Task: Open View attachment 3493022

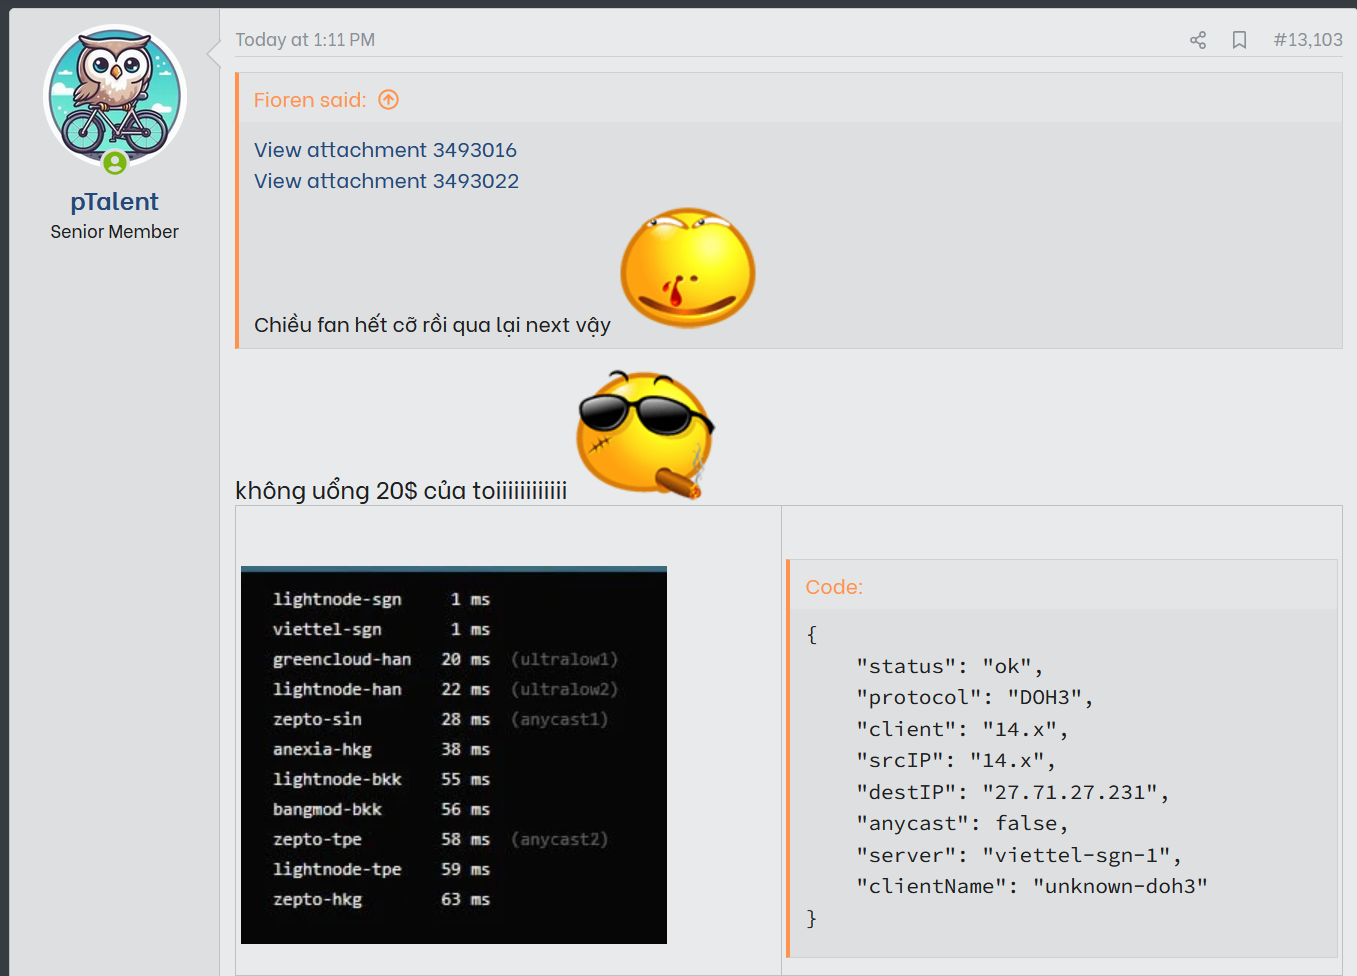Action: 386,181
